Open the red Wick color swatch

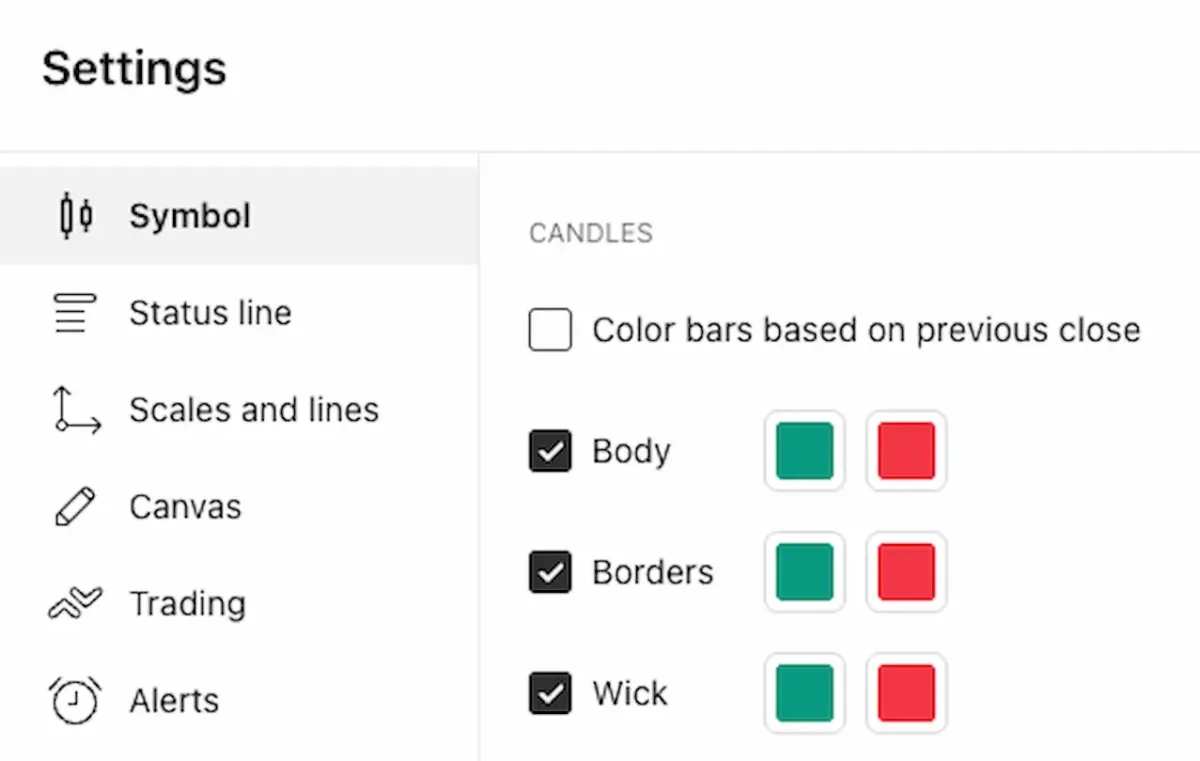click(x=906, y=693)
